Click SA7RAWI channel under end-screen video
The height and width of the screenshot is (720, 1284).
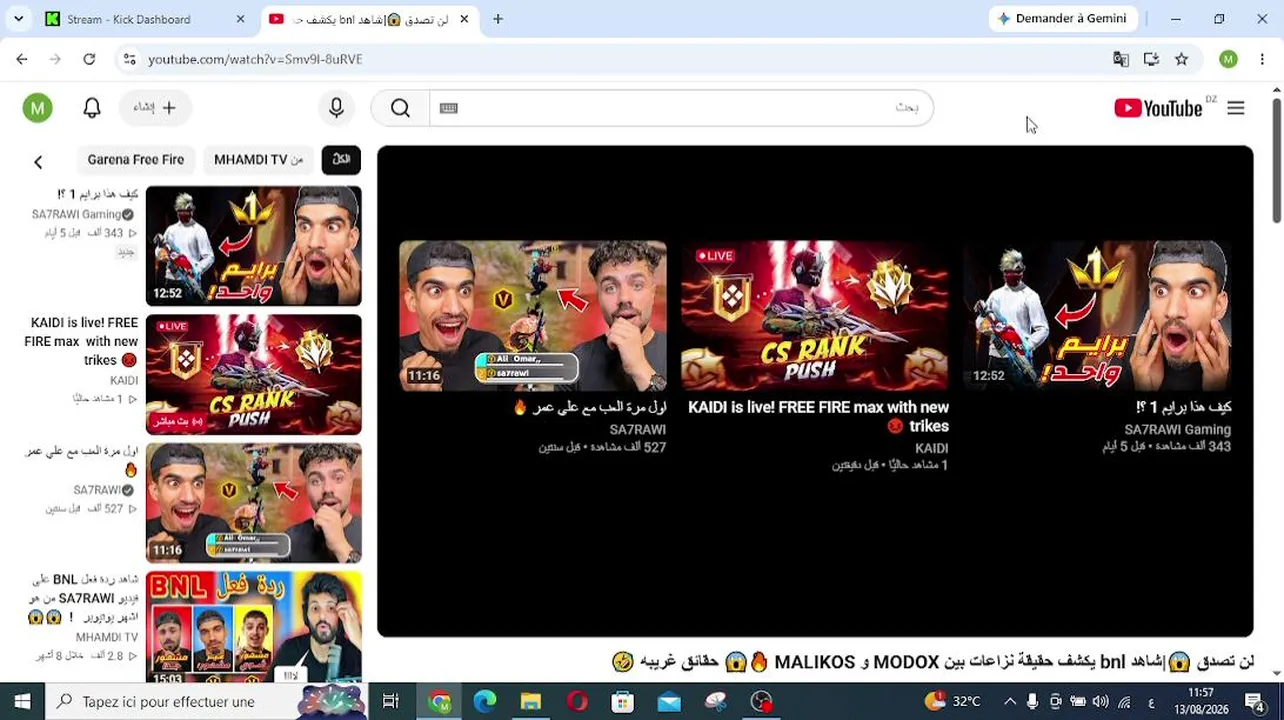coord(638,429)
